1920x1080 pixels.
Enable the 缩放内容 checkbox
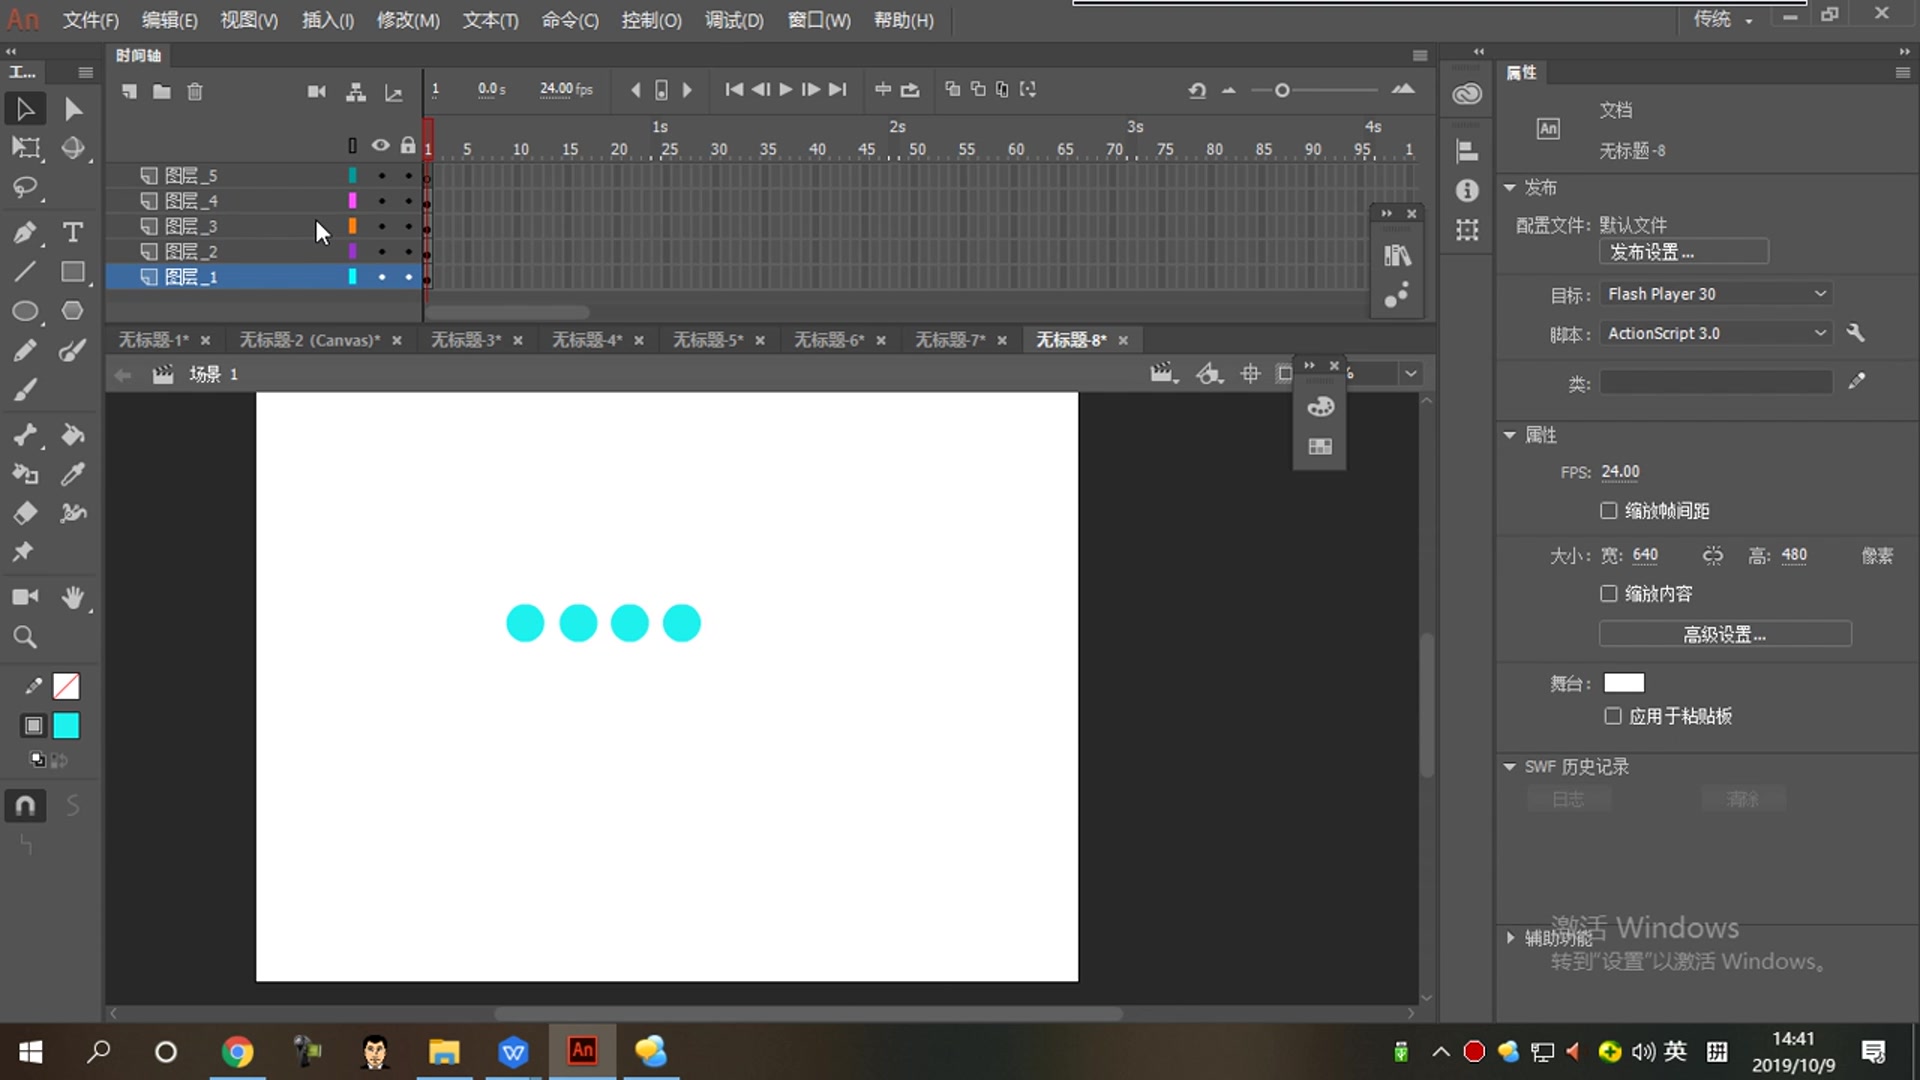click(x=1608, y=594)
